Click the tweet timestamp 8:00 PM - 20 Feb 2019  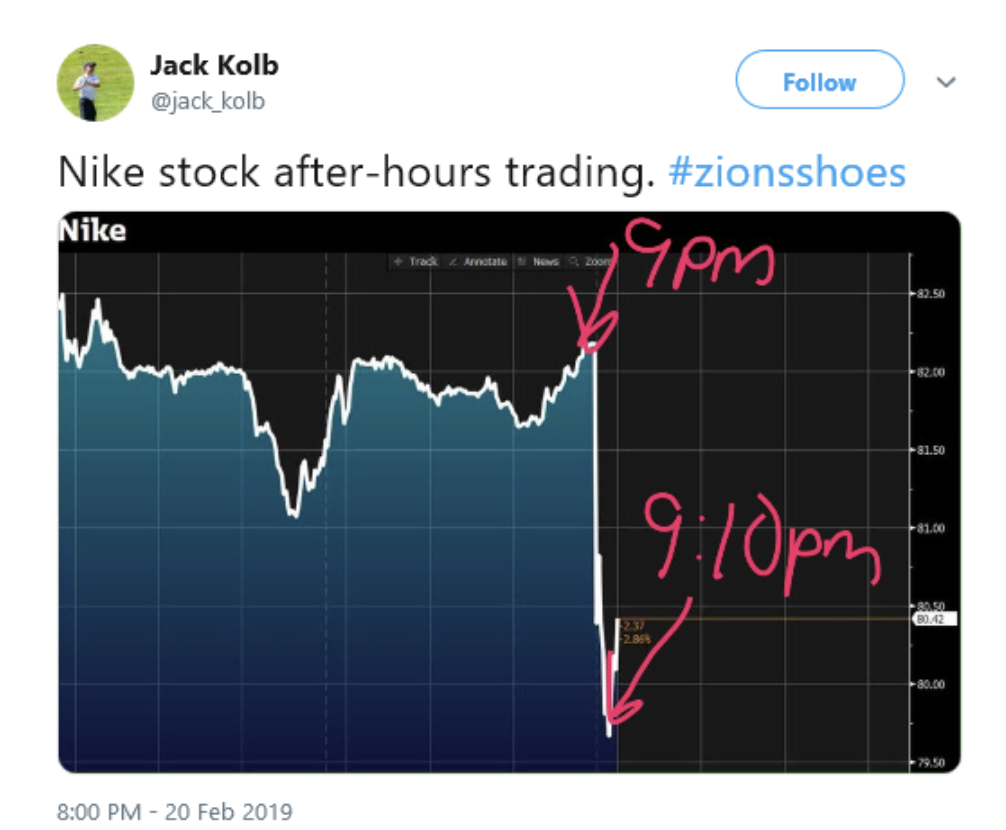click(174, 810)
